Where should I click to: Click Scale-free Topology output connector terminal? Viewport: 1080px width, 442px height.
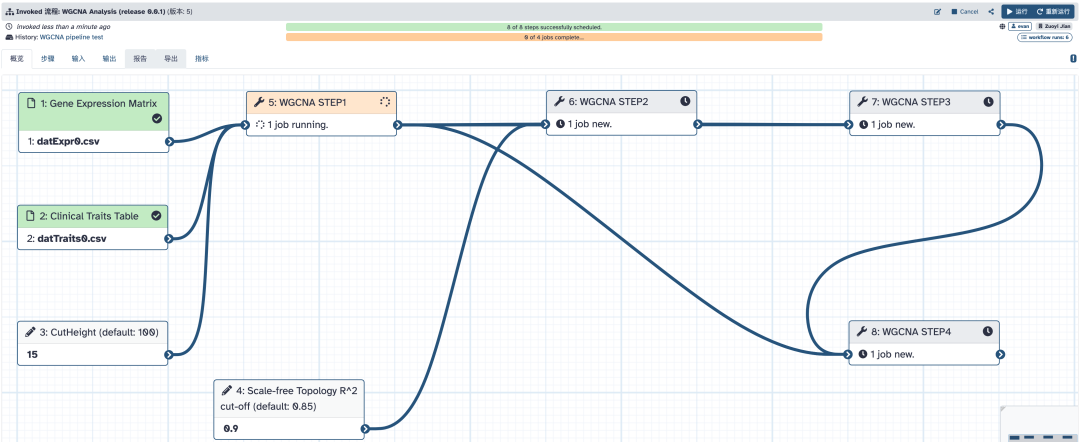pos(365,428)
